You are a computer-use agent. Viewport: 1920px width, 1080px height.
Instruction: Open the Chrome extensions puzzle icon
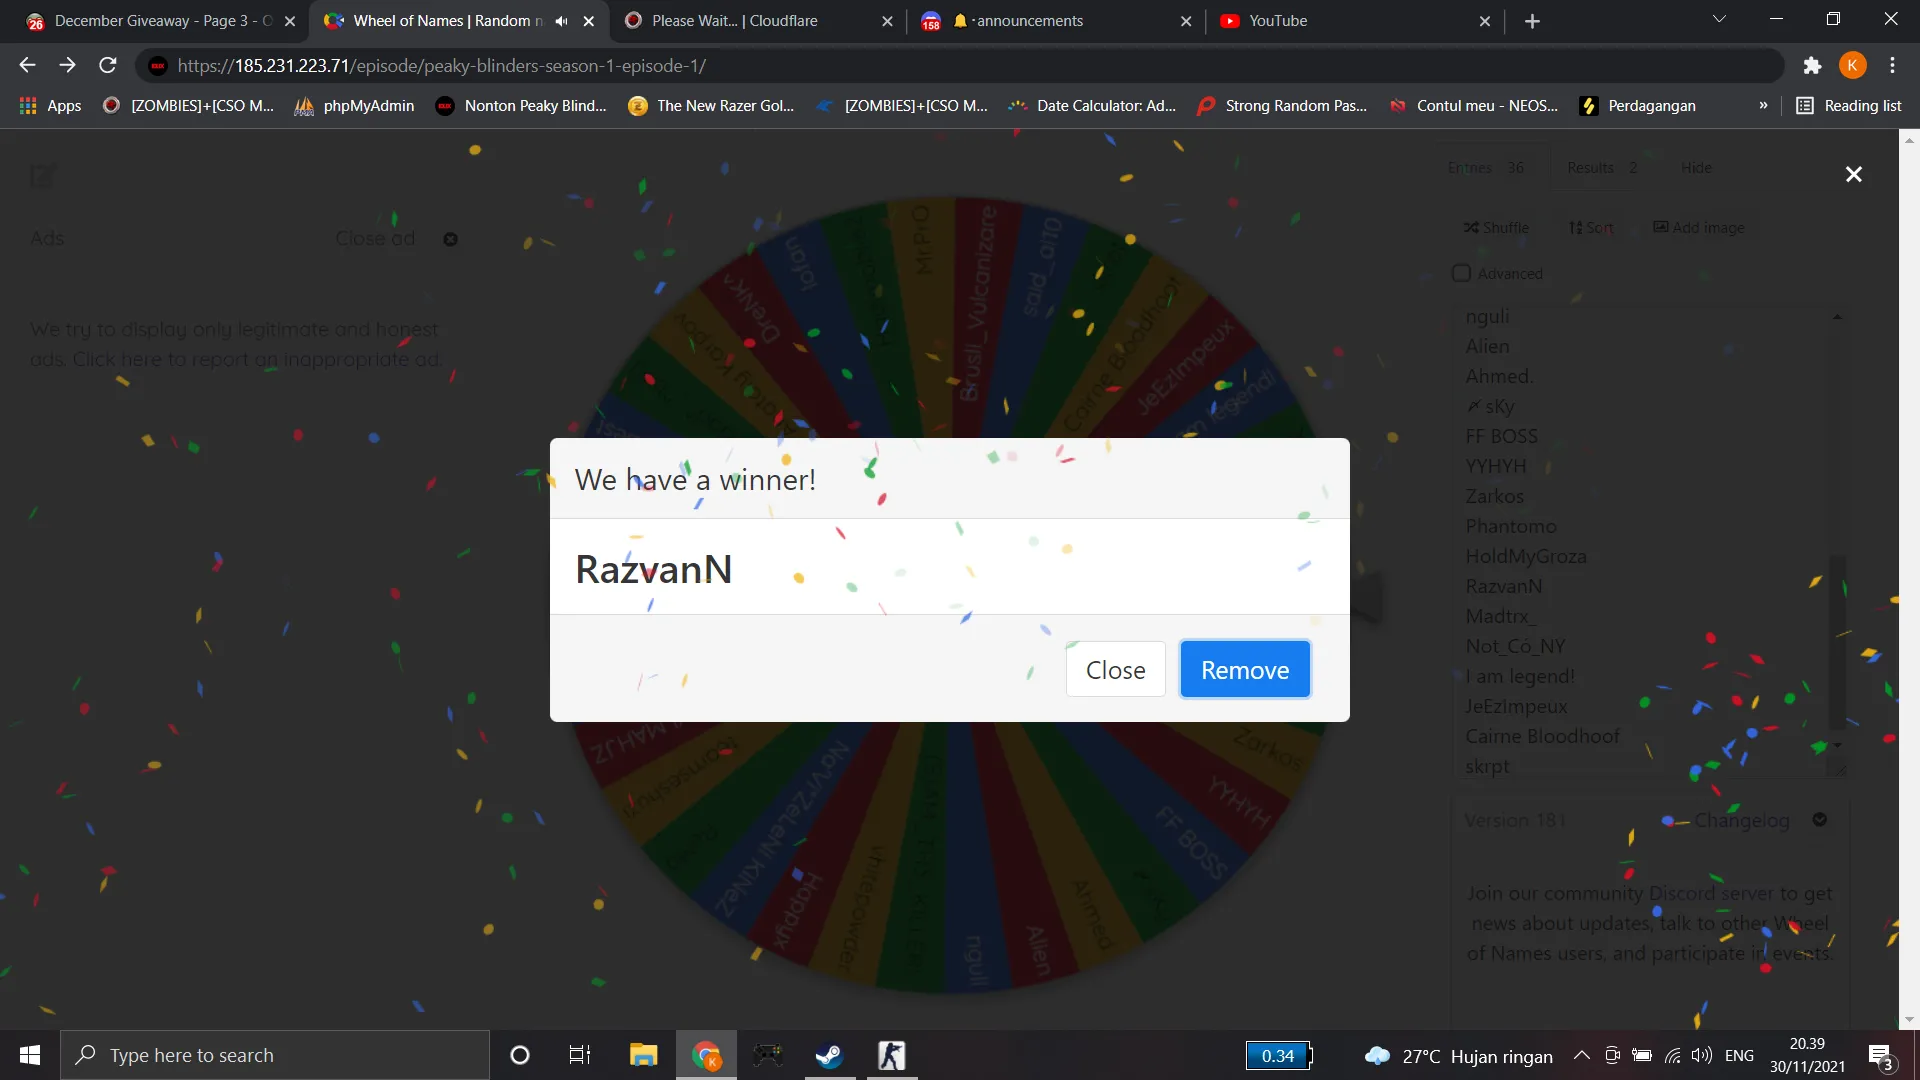[x=1812, y=66]
